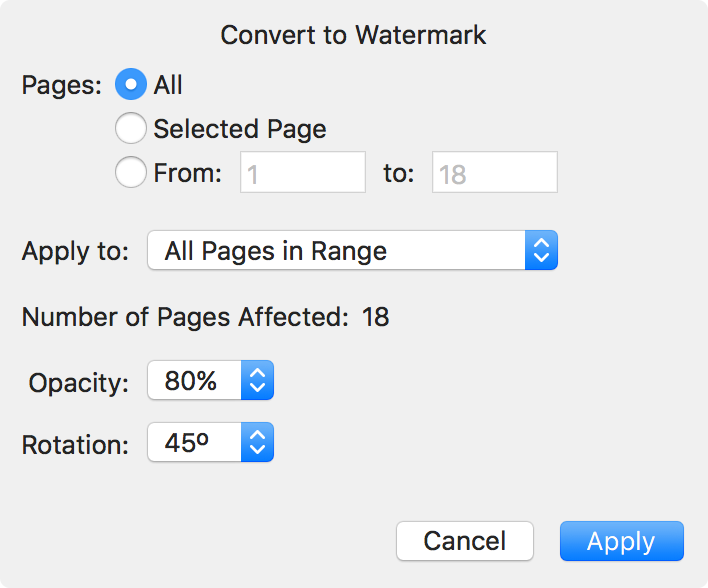Click the 'Pages:' label
Image resolution: width=708 pixels, height=588 pixels.
[62, 85]
